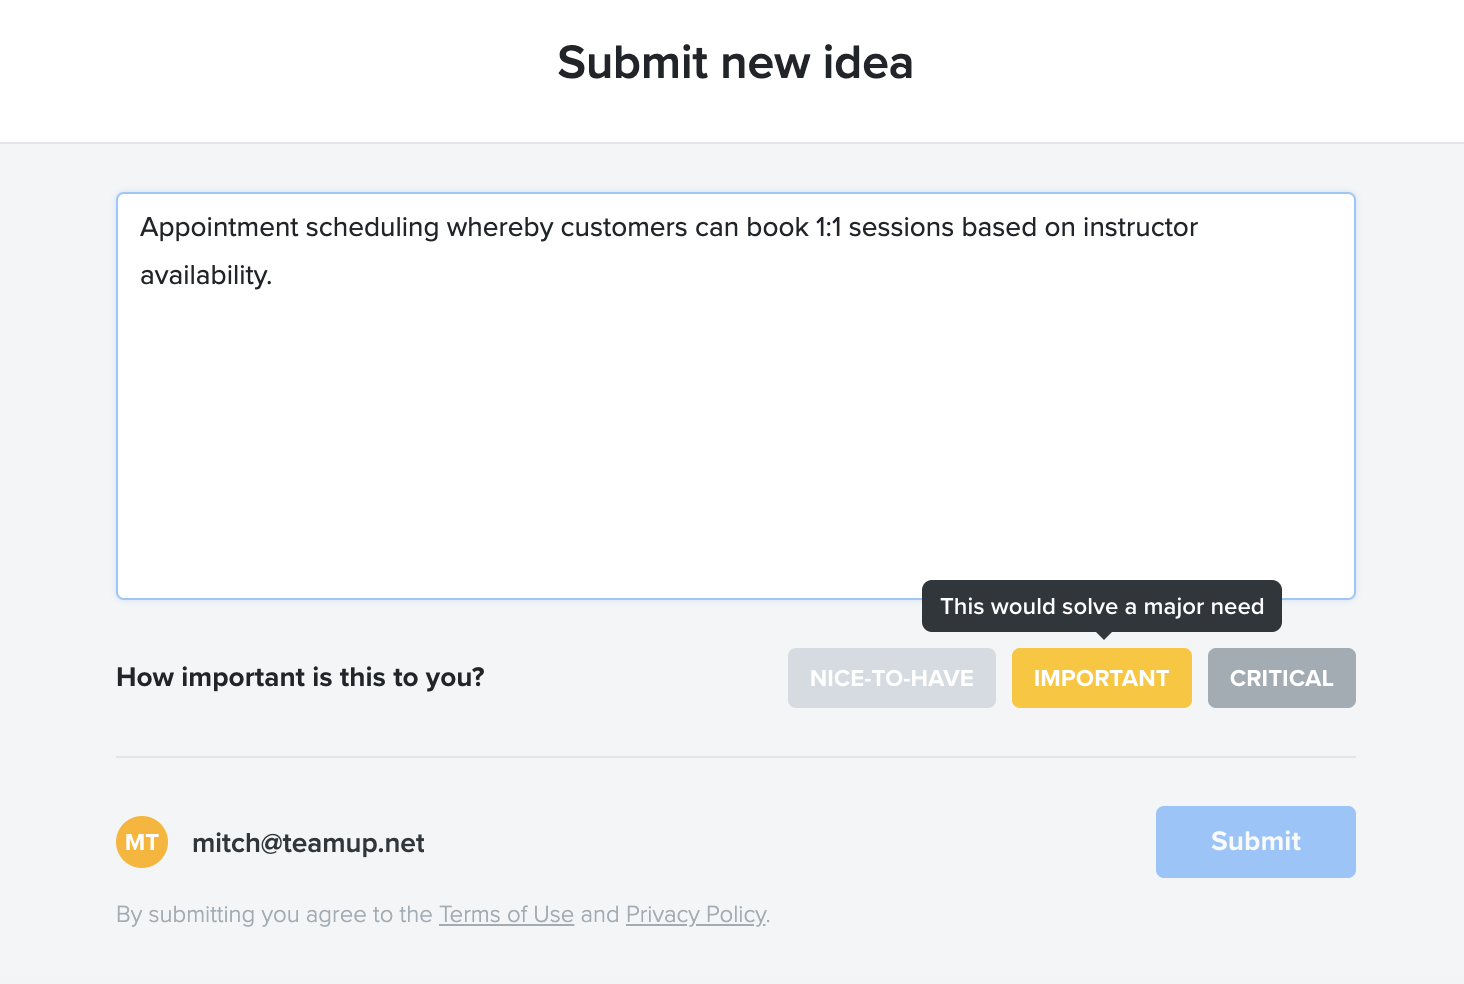Click the word "scheduling" in the idea text
The image size is (1464, 984).
pos(372,228)
